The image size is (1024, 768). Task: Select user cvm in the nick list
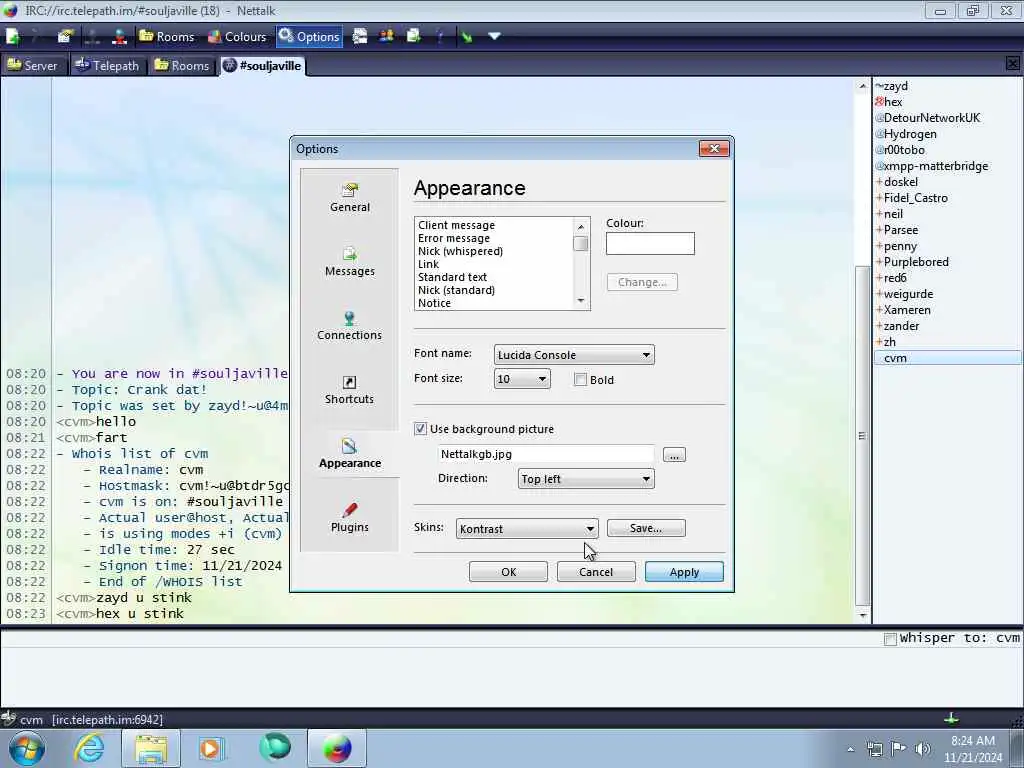[947, 358]
